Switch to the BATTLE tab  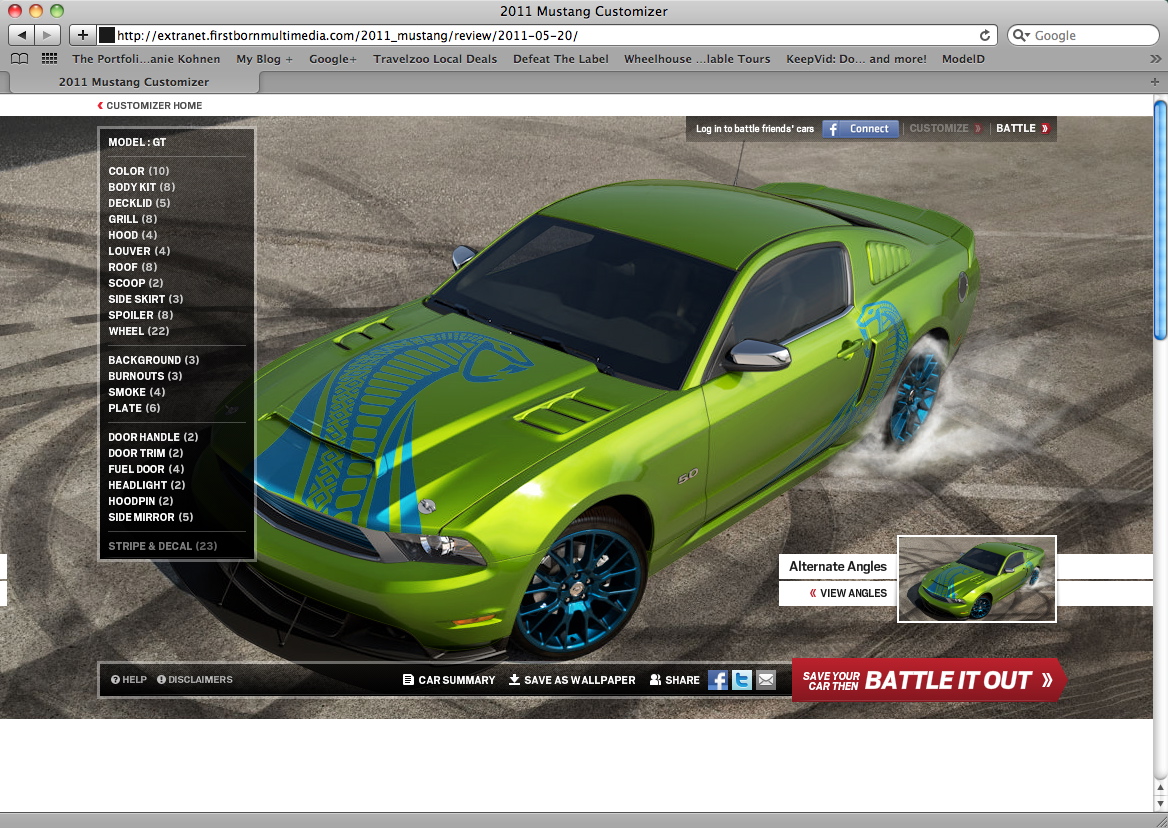tap(1022, 128)
